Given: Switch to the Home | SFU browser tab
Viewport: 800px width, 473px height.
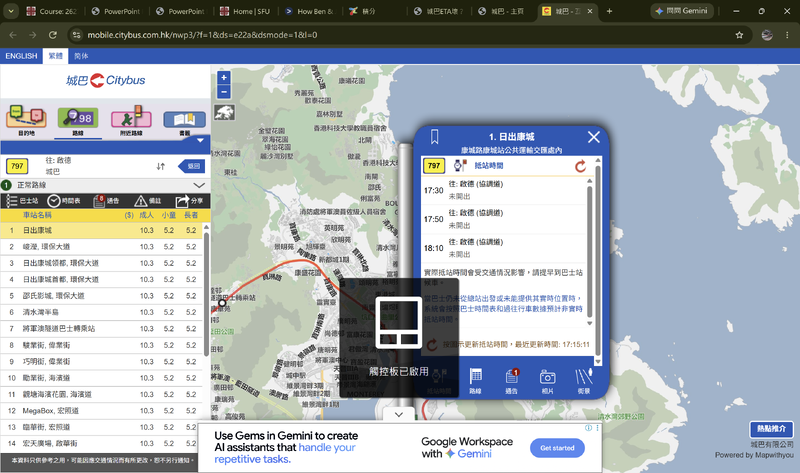Looking at the screenshot, I should tap(244, 11).
